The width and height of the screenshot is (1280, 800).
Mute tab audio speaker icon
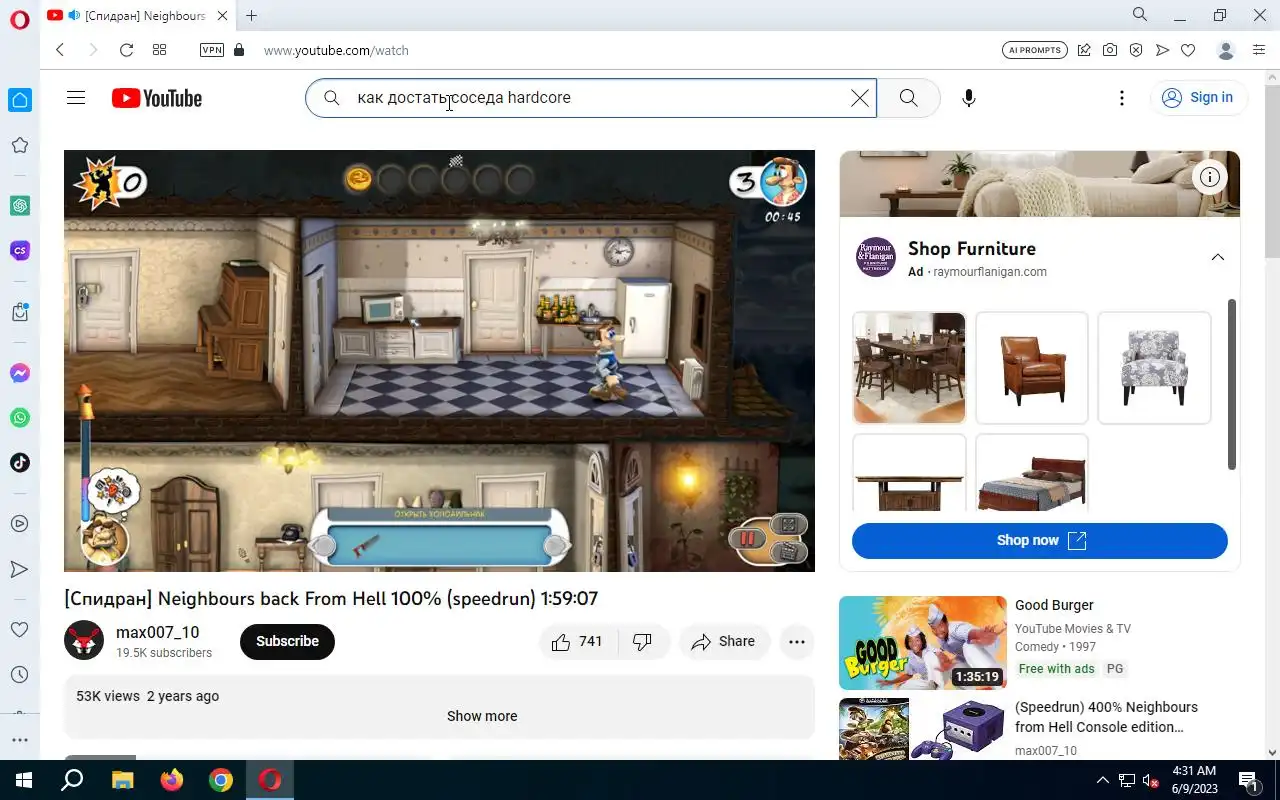(x=74, y=16)
